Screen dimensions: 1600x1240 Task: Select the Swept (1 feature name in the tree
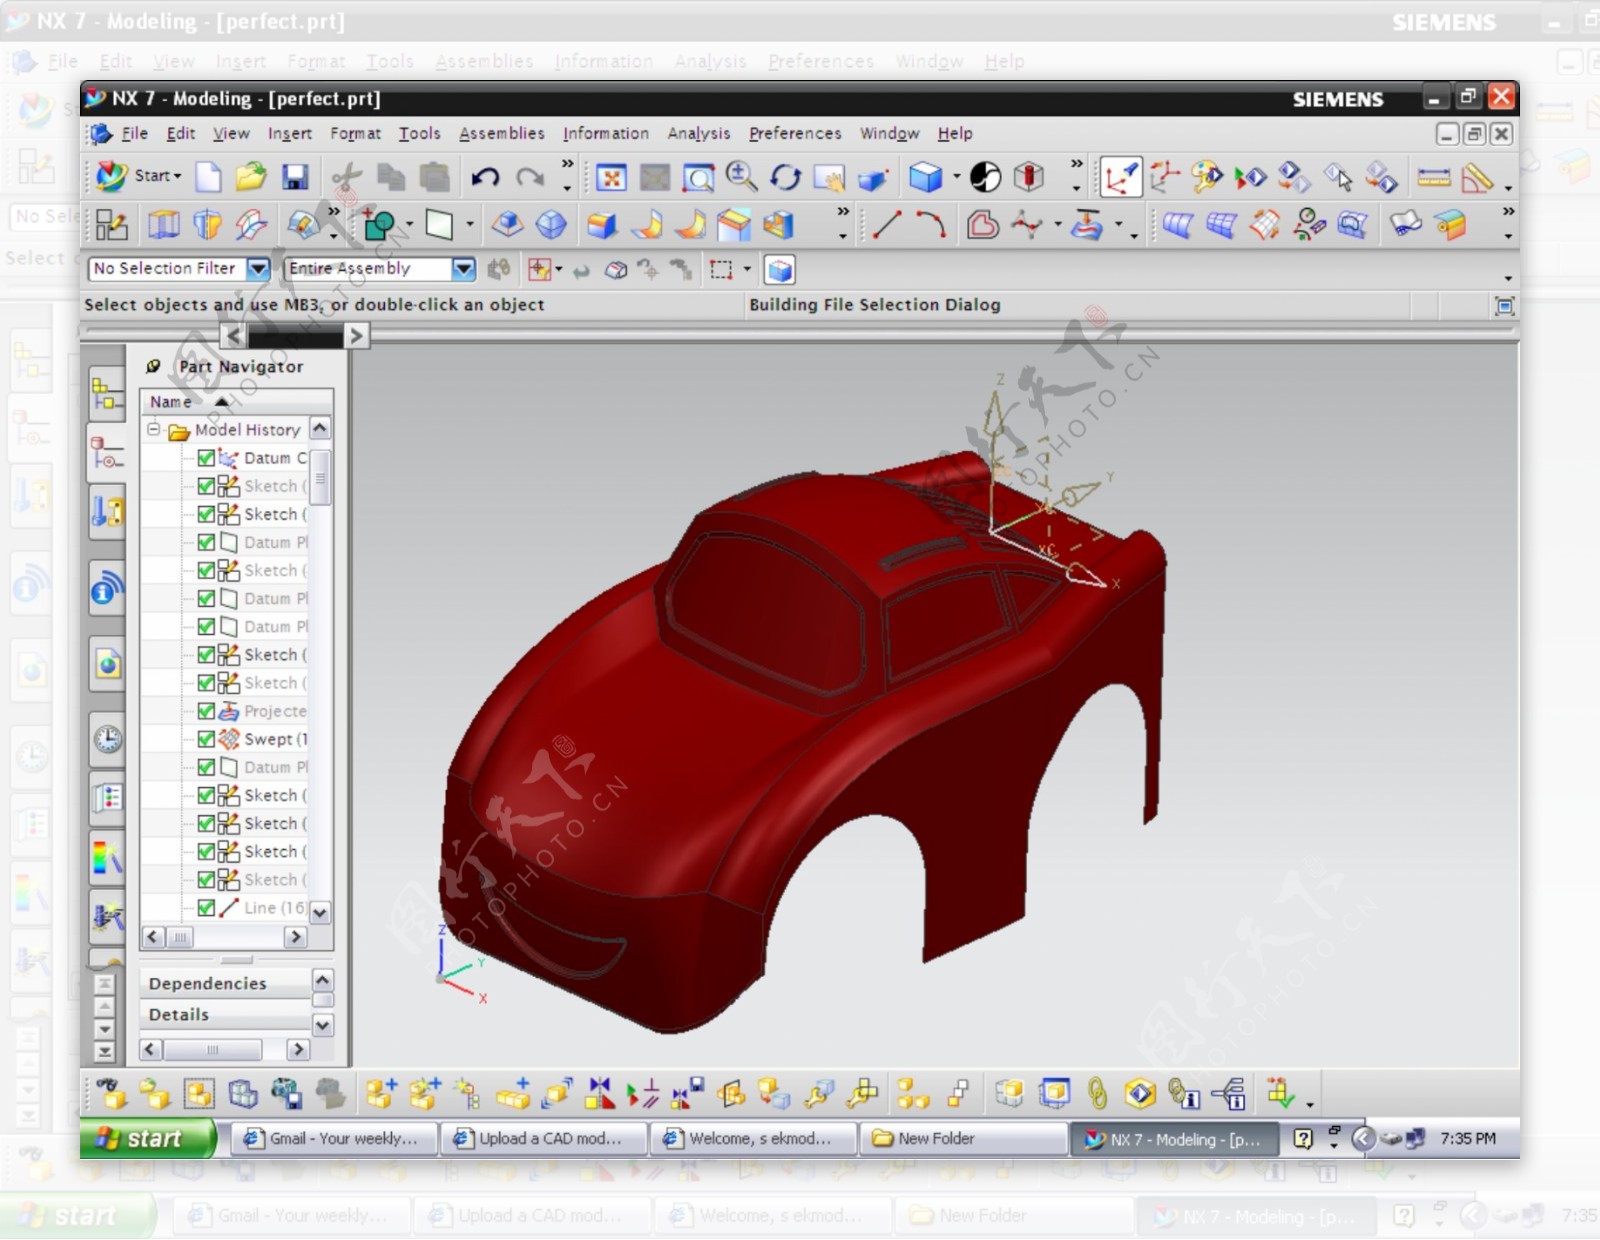pyautogui.click(x=275, y=739)
